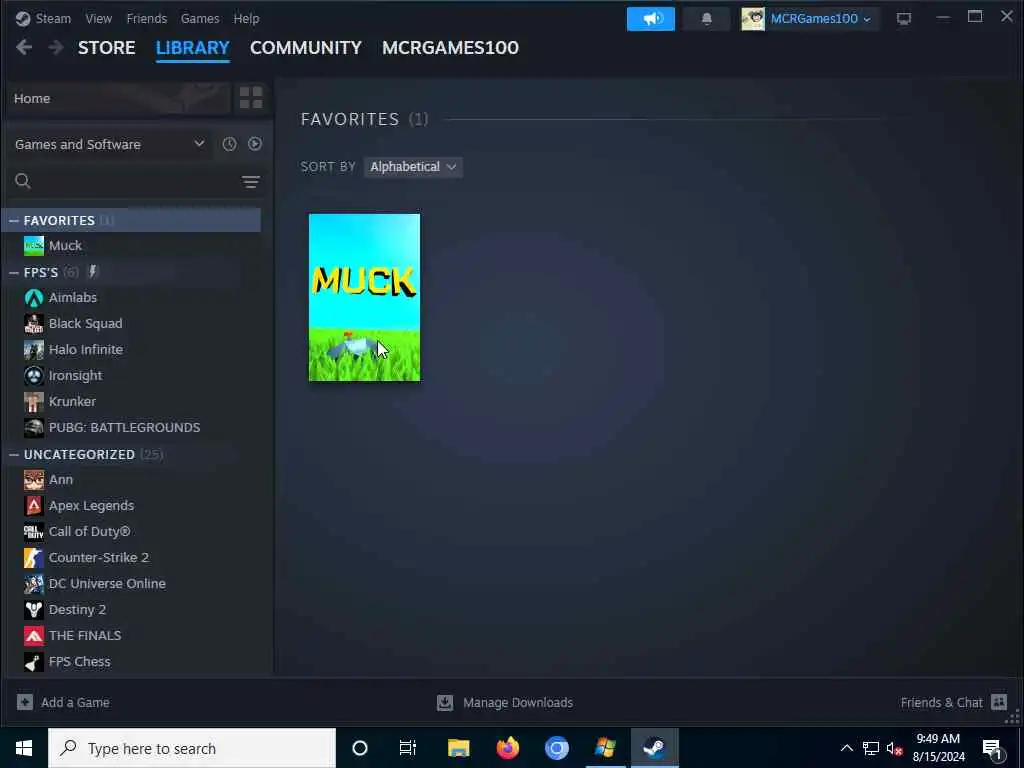Click the ready-to-play filter icon
Image resolution: width=1024 pixels, height=768 pixels.
[255, 144]
